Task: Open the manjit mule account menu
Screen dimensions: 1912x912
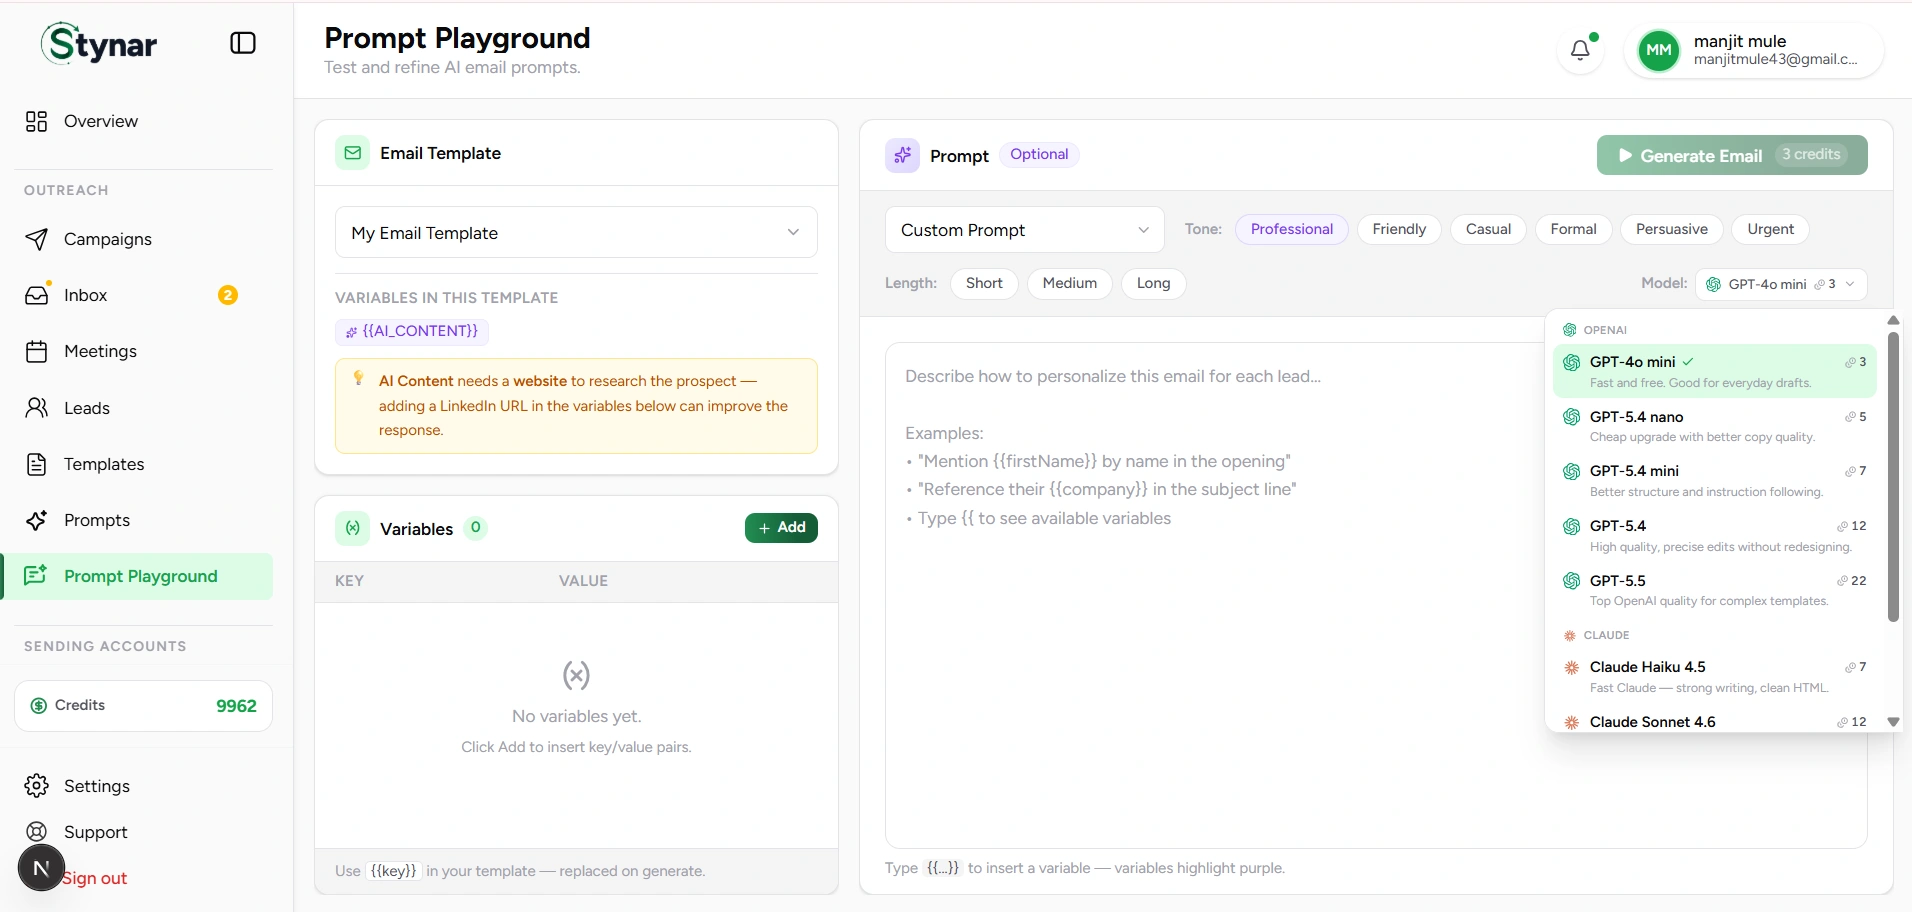Action: [1755, 50]
